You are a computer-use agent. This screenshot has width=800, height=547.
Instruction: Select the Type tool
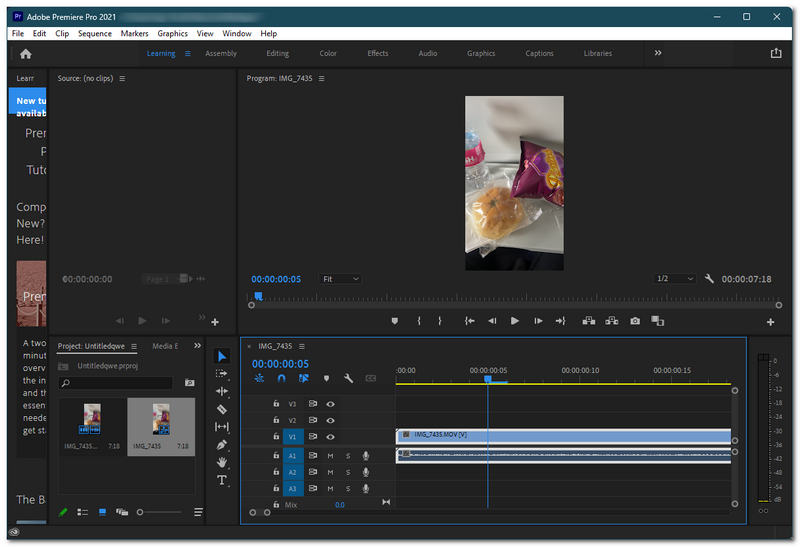221,480
